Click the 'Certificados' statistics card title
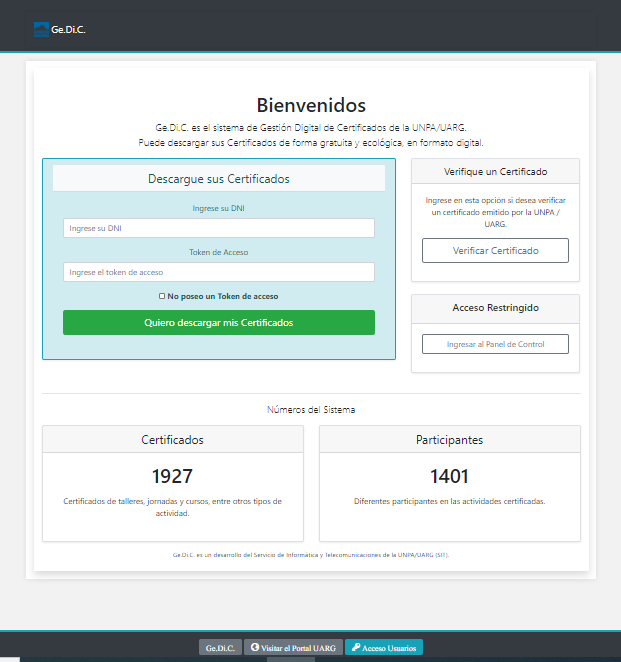The width and height of the screenshot is (621, 662). pos(172,439)
